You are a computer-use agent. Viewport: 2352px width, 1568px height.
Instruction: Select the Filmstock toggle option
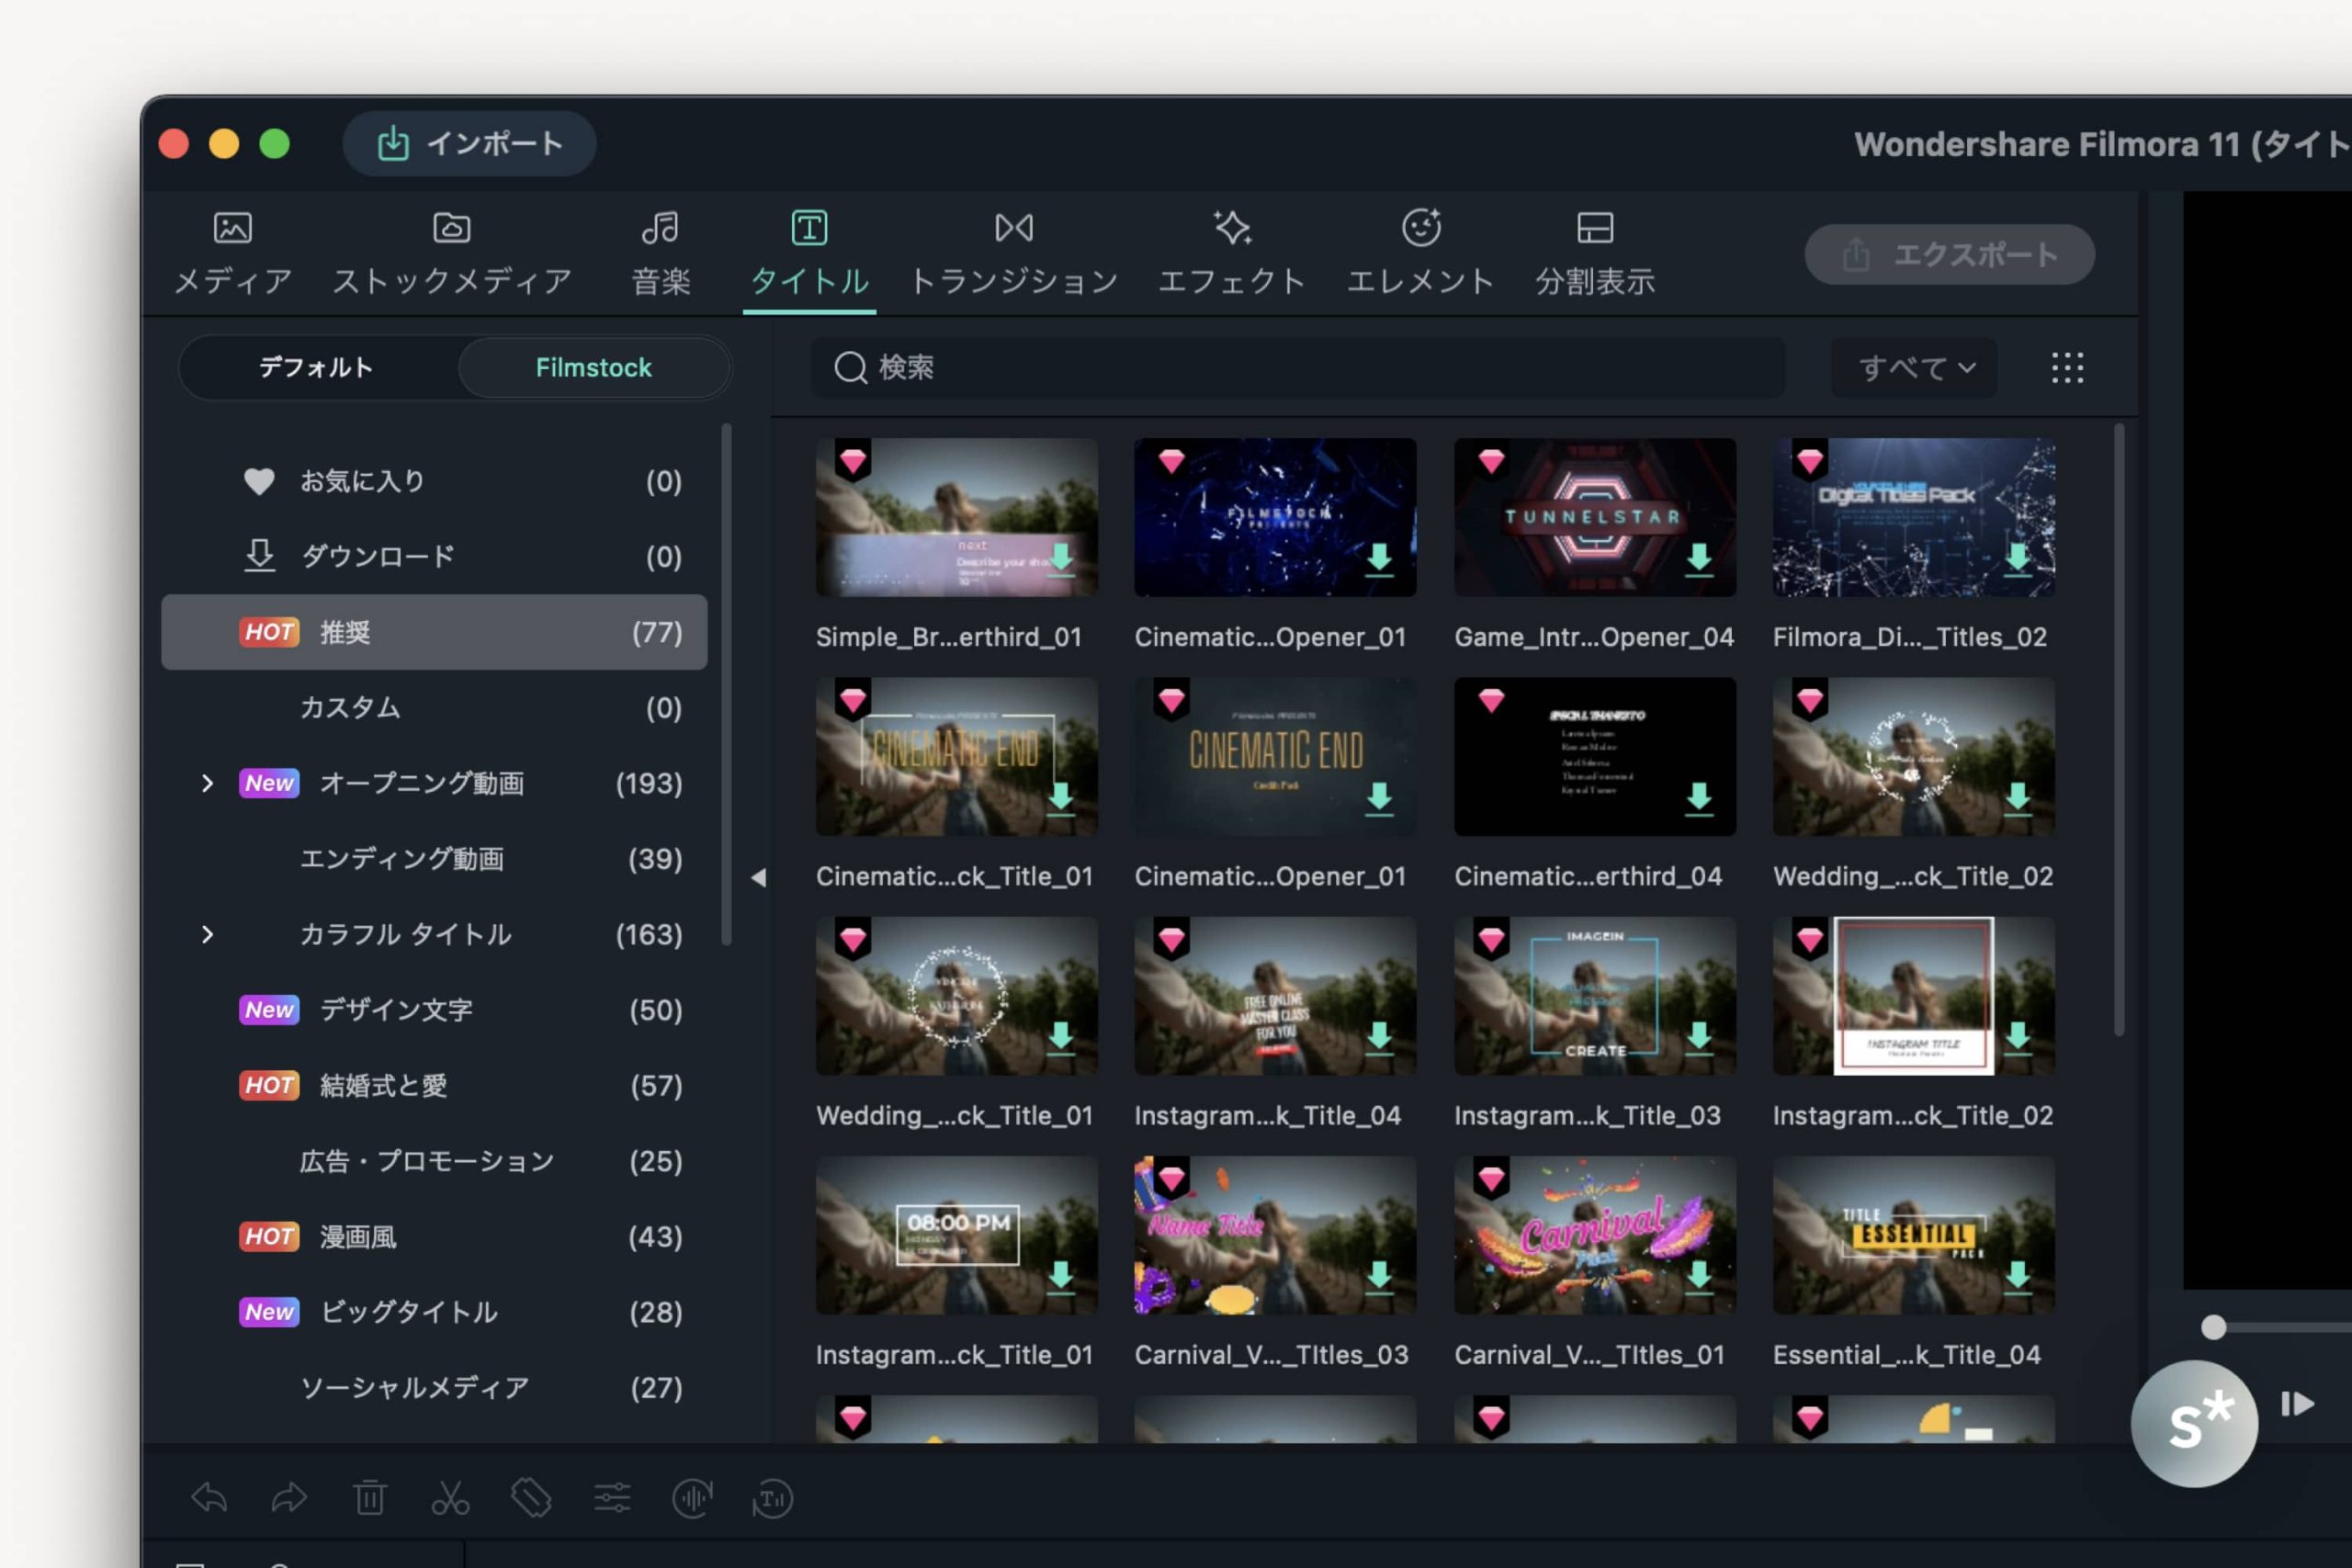click(594, 367)
